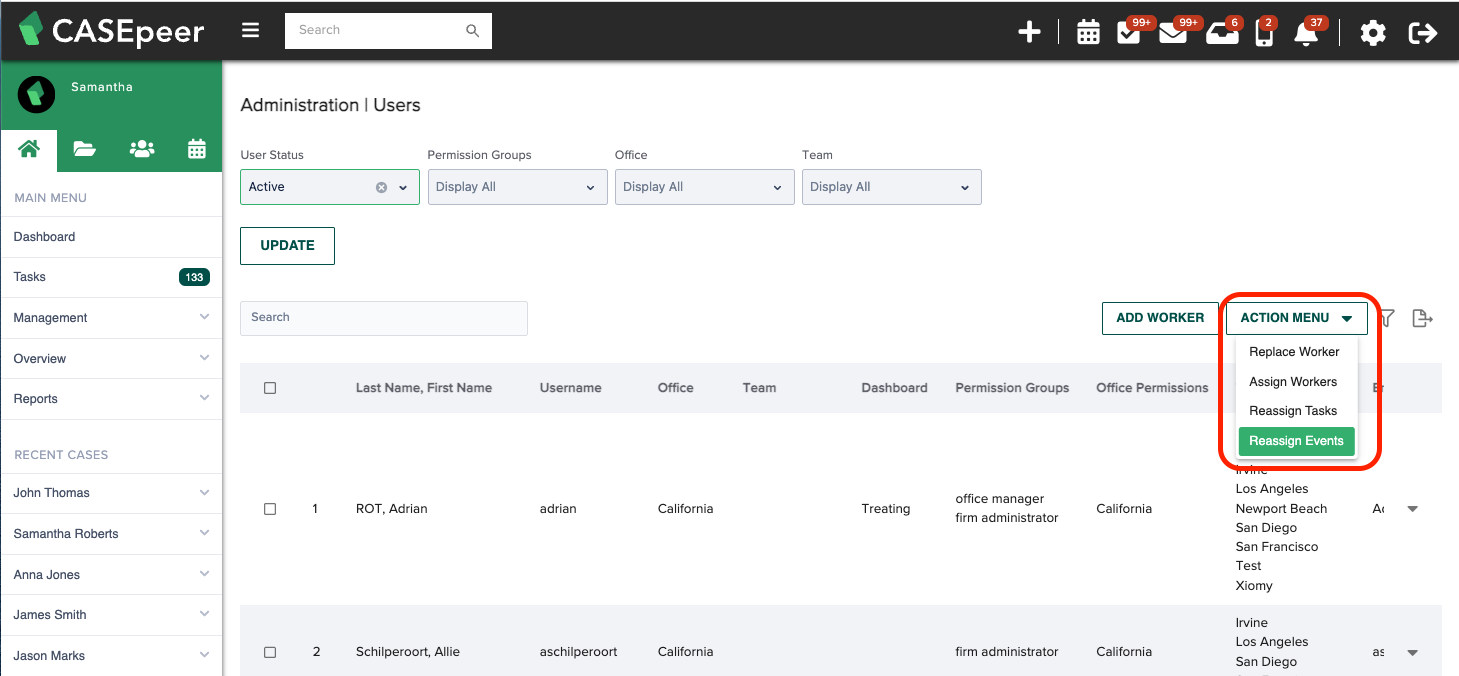Sort by Dashboard column header
Image resolution: width=1459 pixels, height=676 pixels.
[894, 388]
